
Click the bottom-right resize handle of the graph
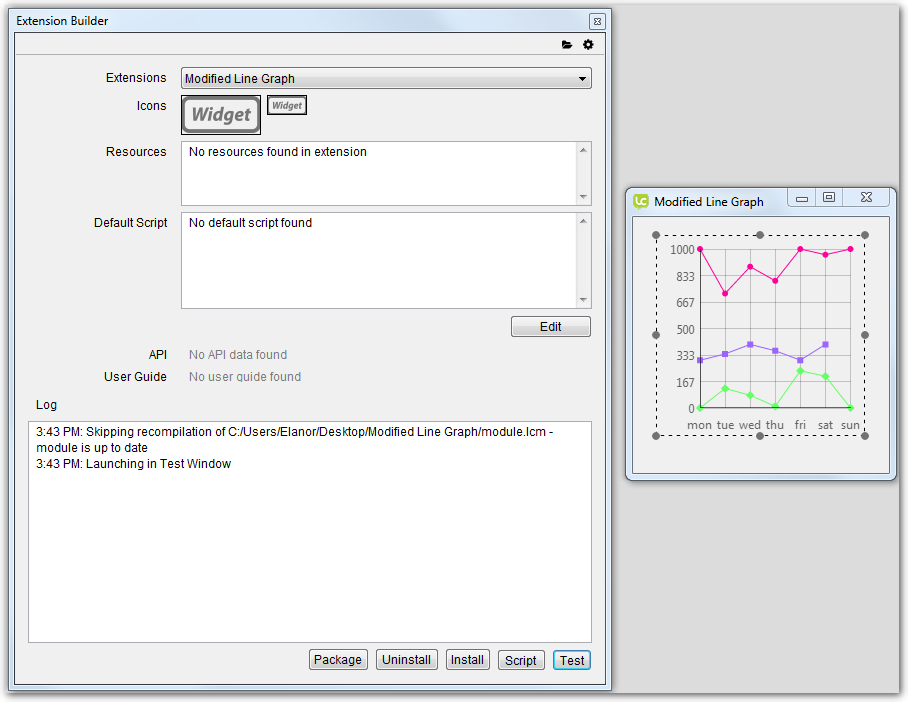point(865,435)
